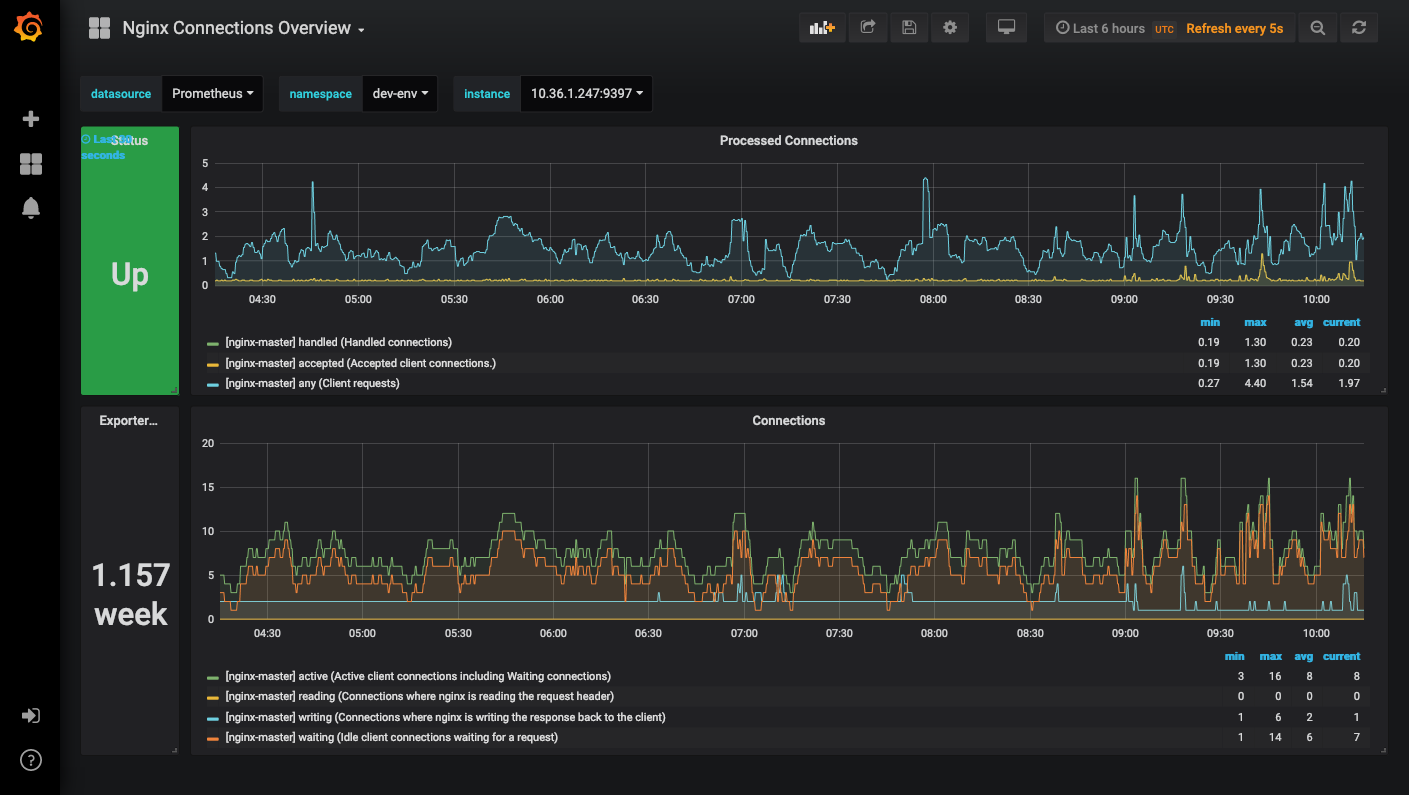
Task: Save the dashboard with floppy disk icon
Action: [909, 28]
